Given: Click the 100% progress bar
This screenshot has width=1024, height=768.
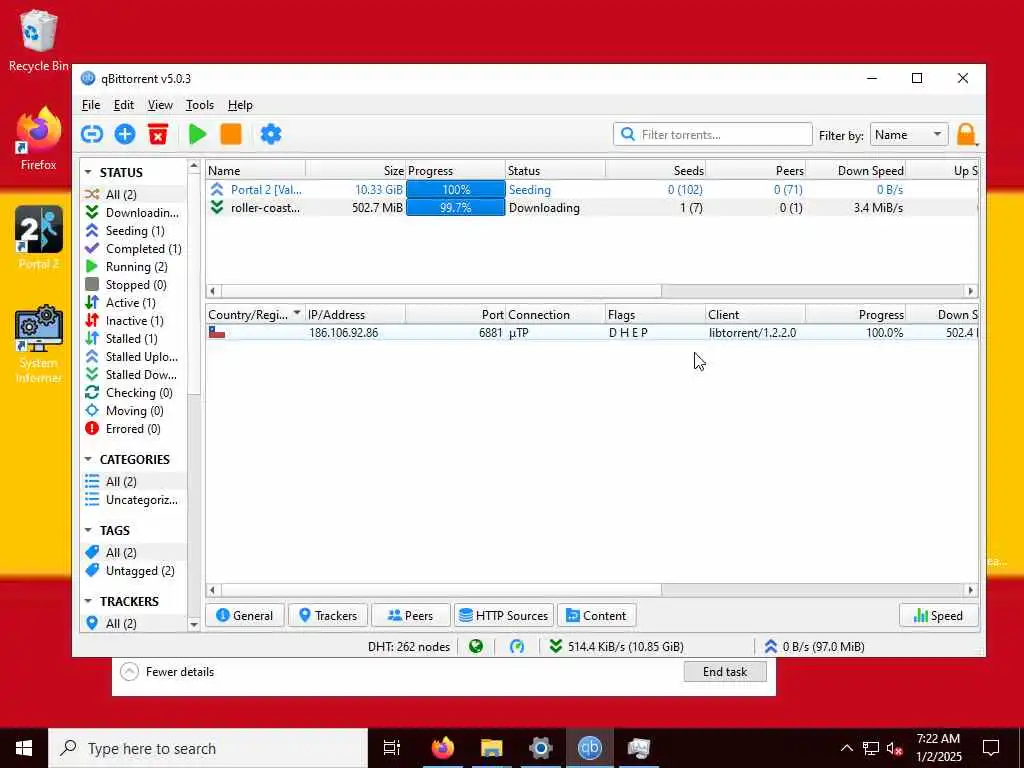Looking at the screenshot, I should point(455,189).
